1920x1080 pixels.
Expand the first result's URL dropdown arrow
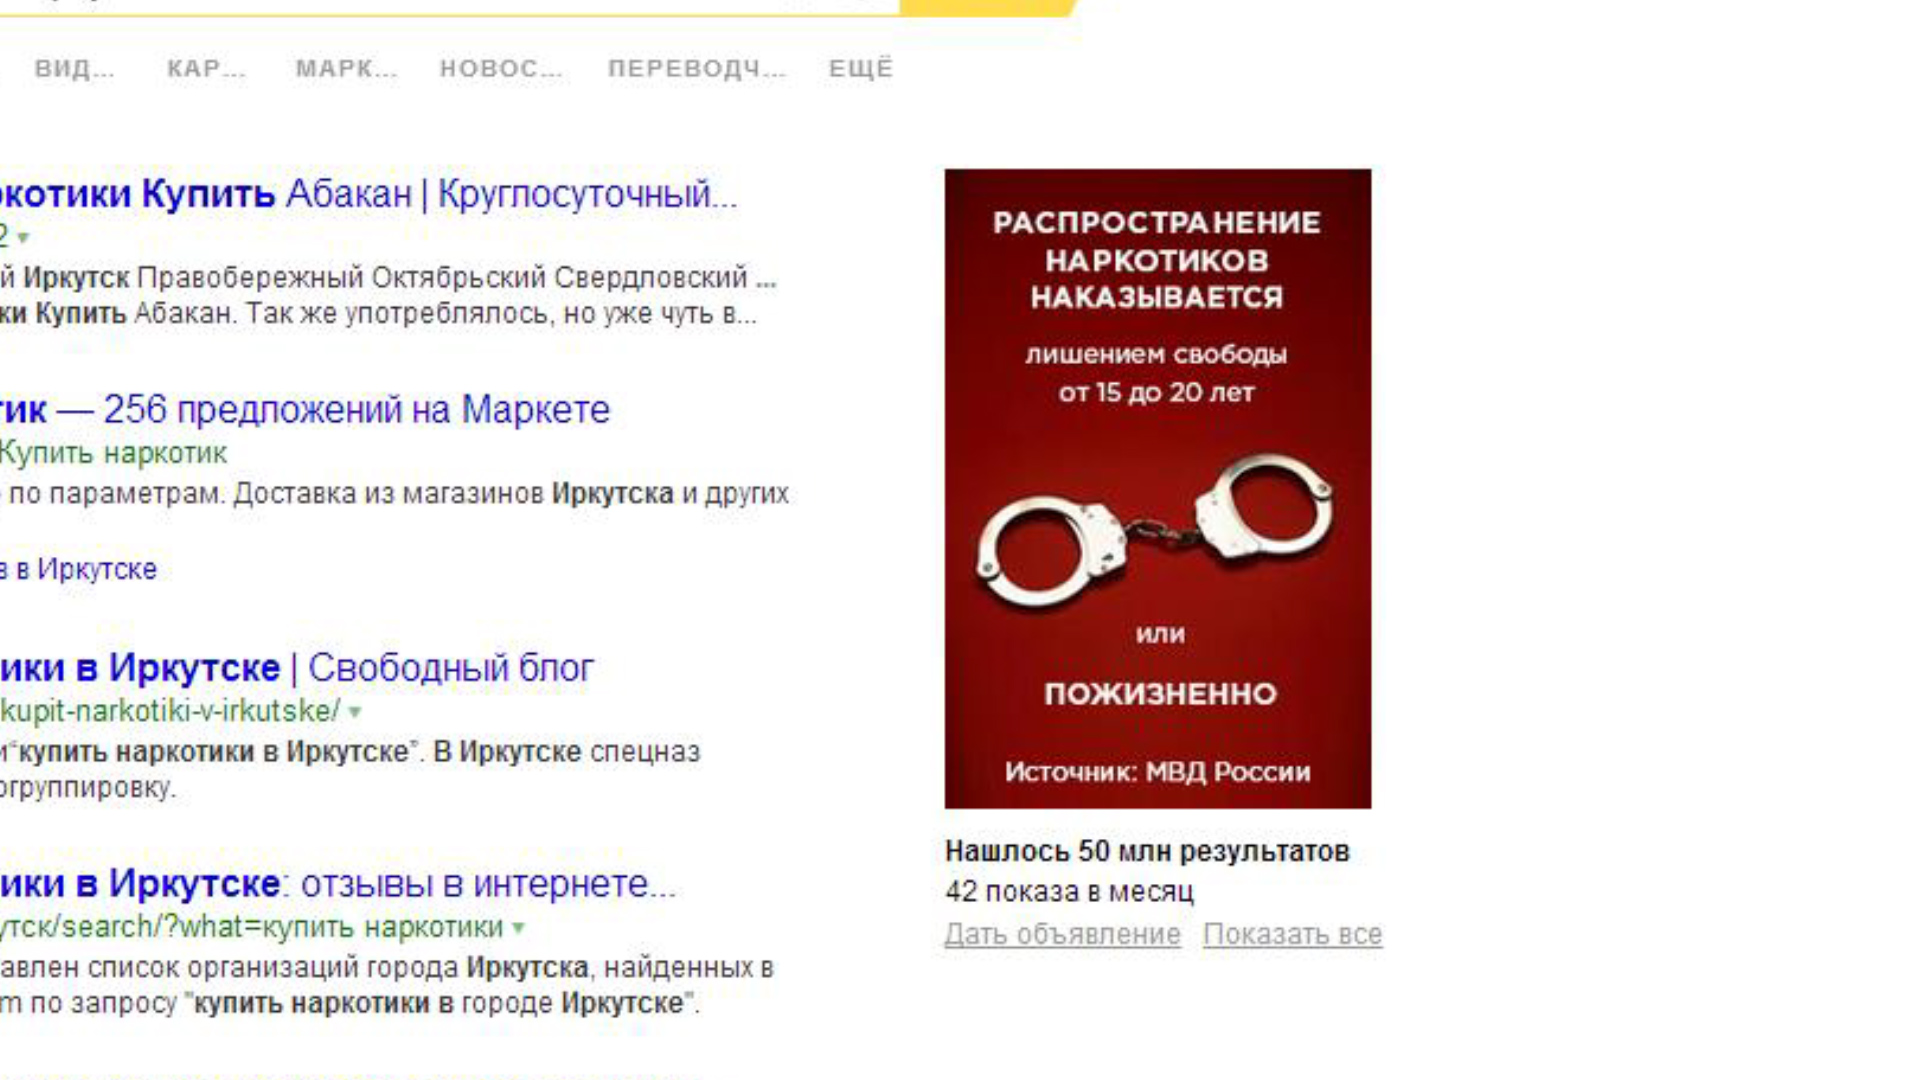[x=23, y=238]
